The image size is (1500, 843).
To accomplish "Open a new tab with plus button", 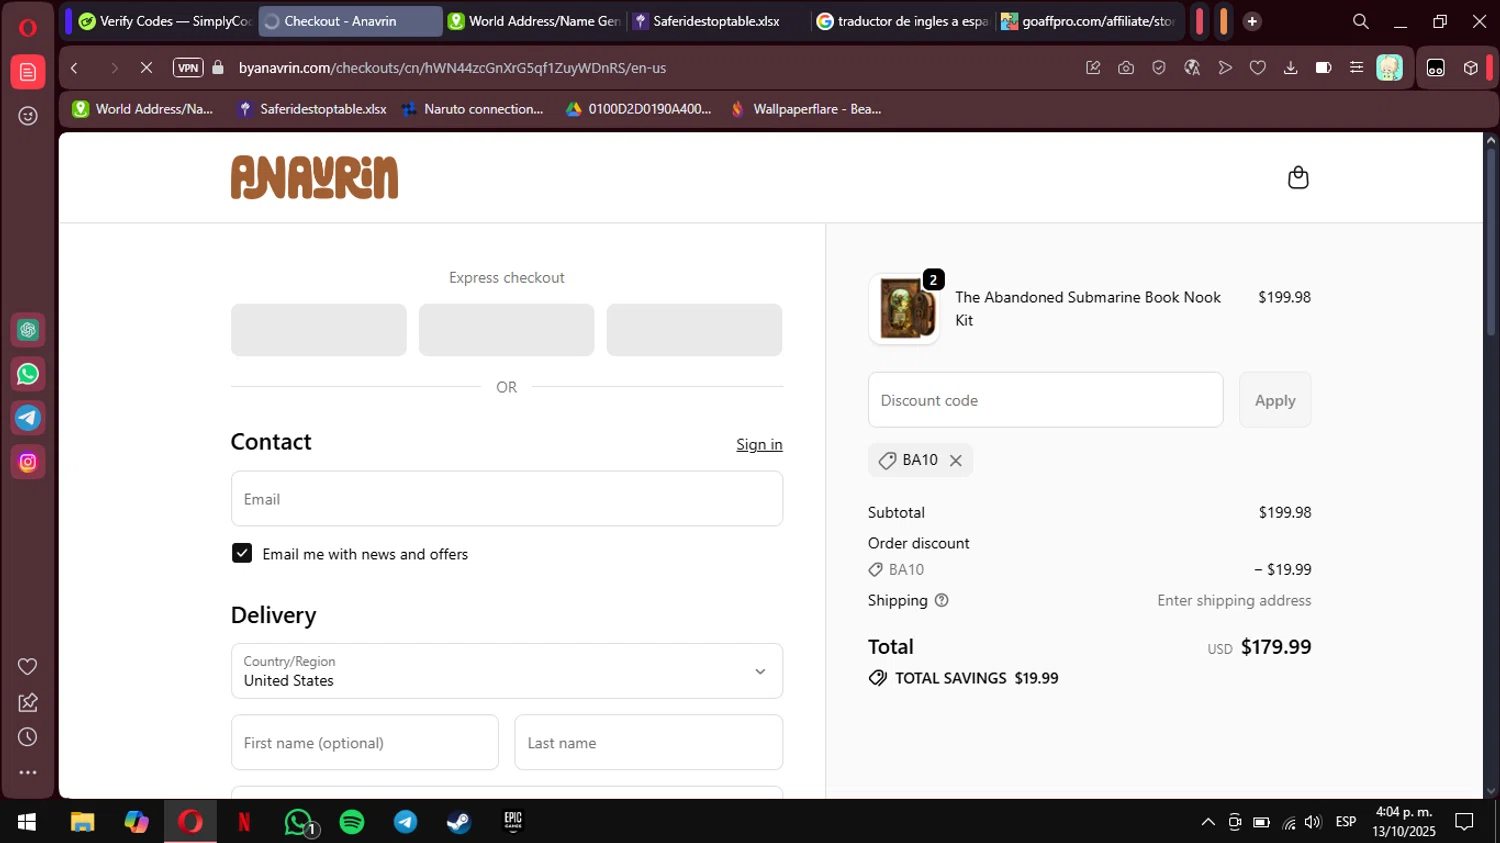I will point(1252,21).
